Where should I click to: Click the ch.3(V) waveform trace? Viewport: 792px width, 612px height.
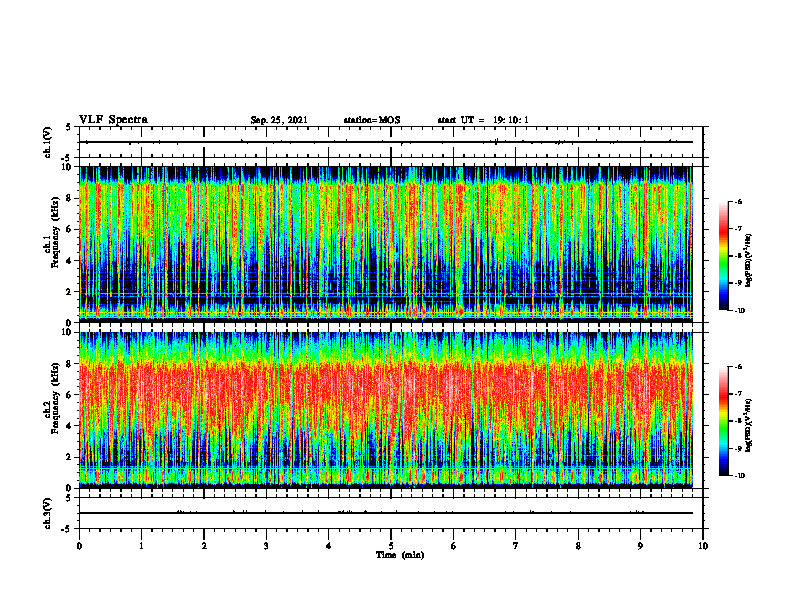click(386, 513)
